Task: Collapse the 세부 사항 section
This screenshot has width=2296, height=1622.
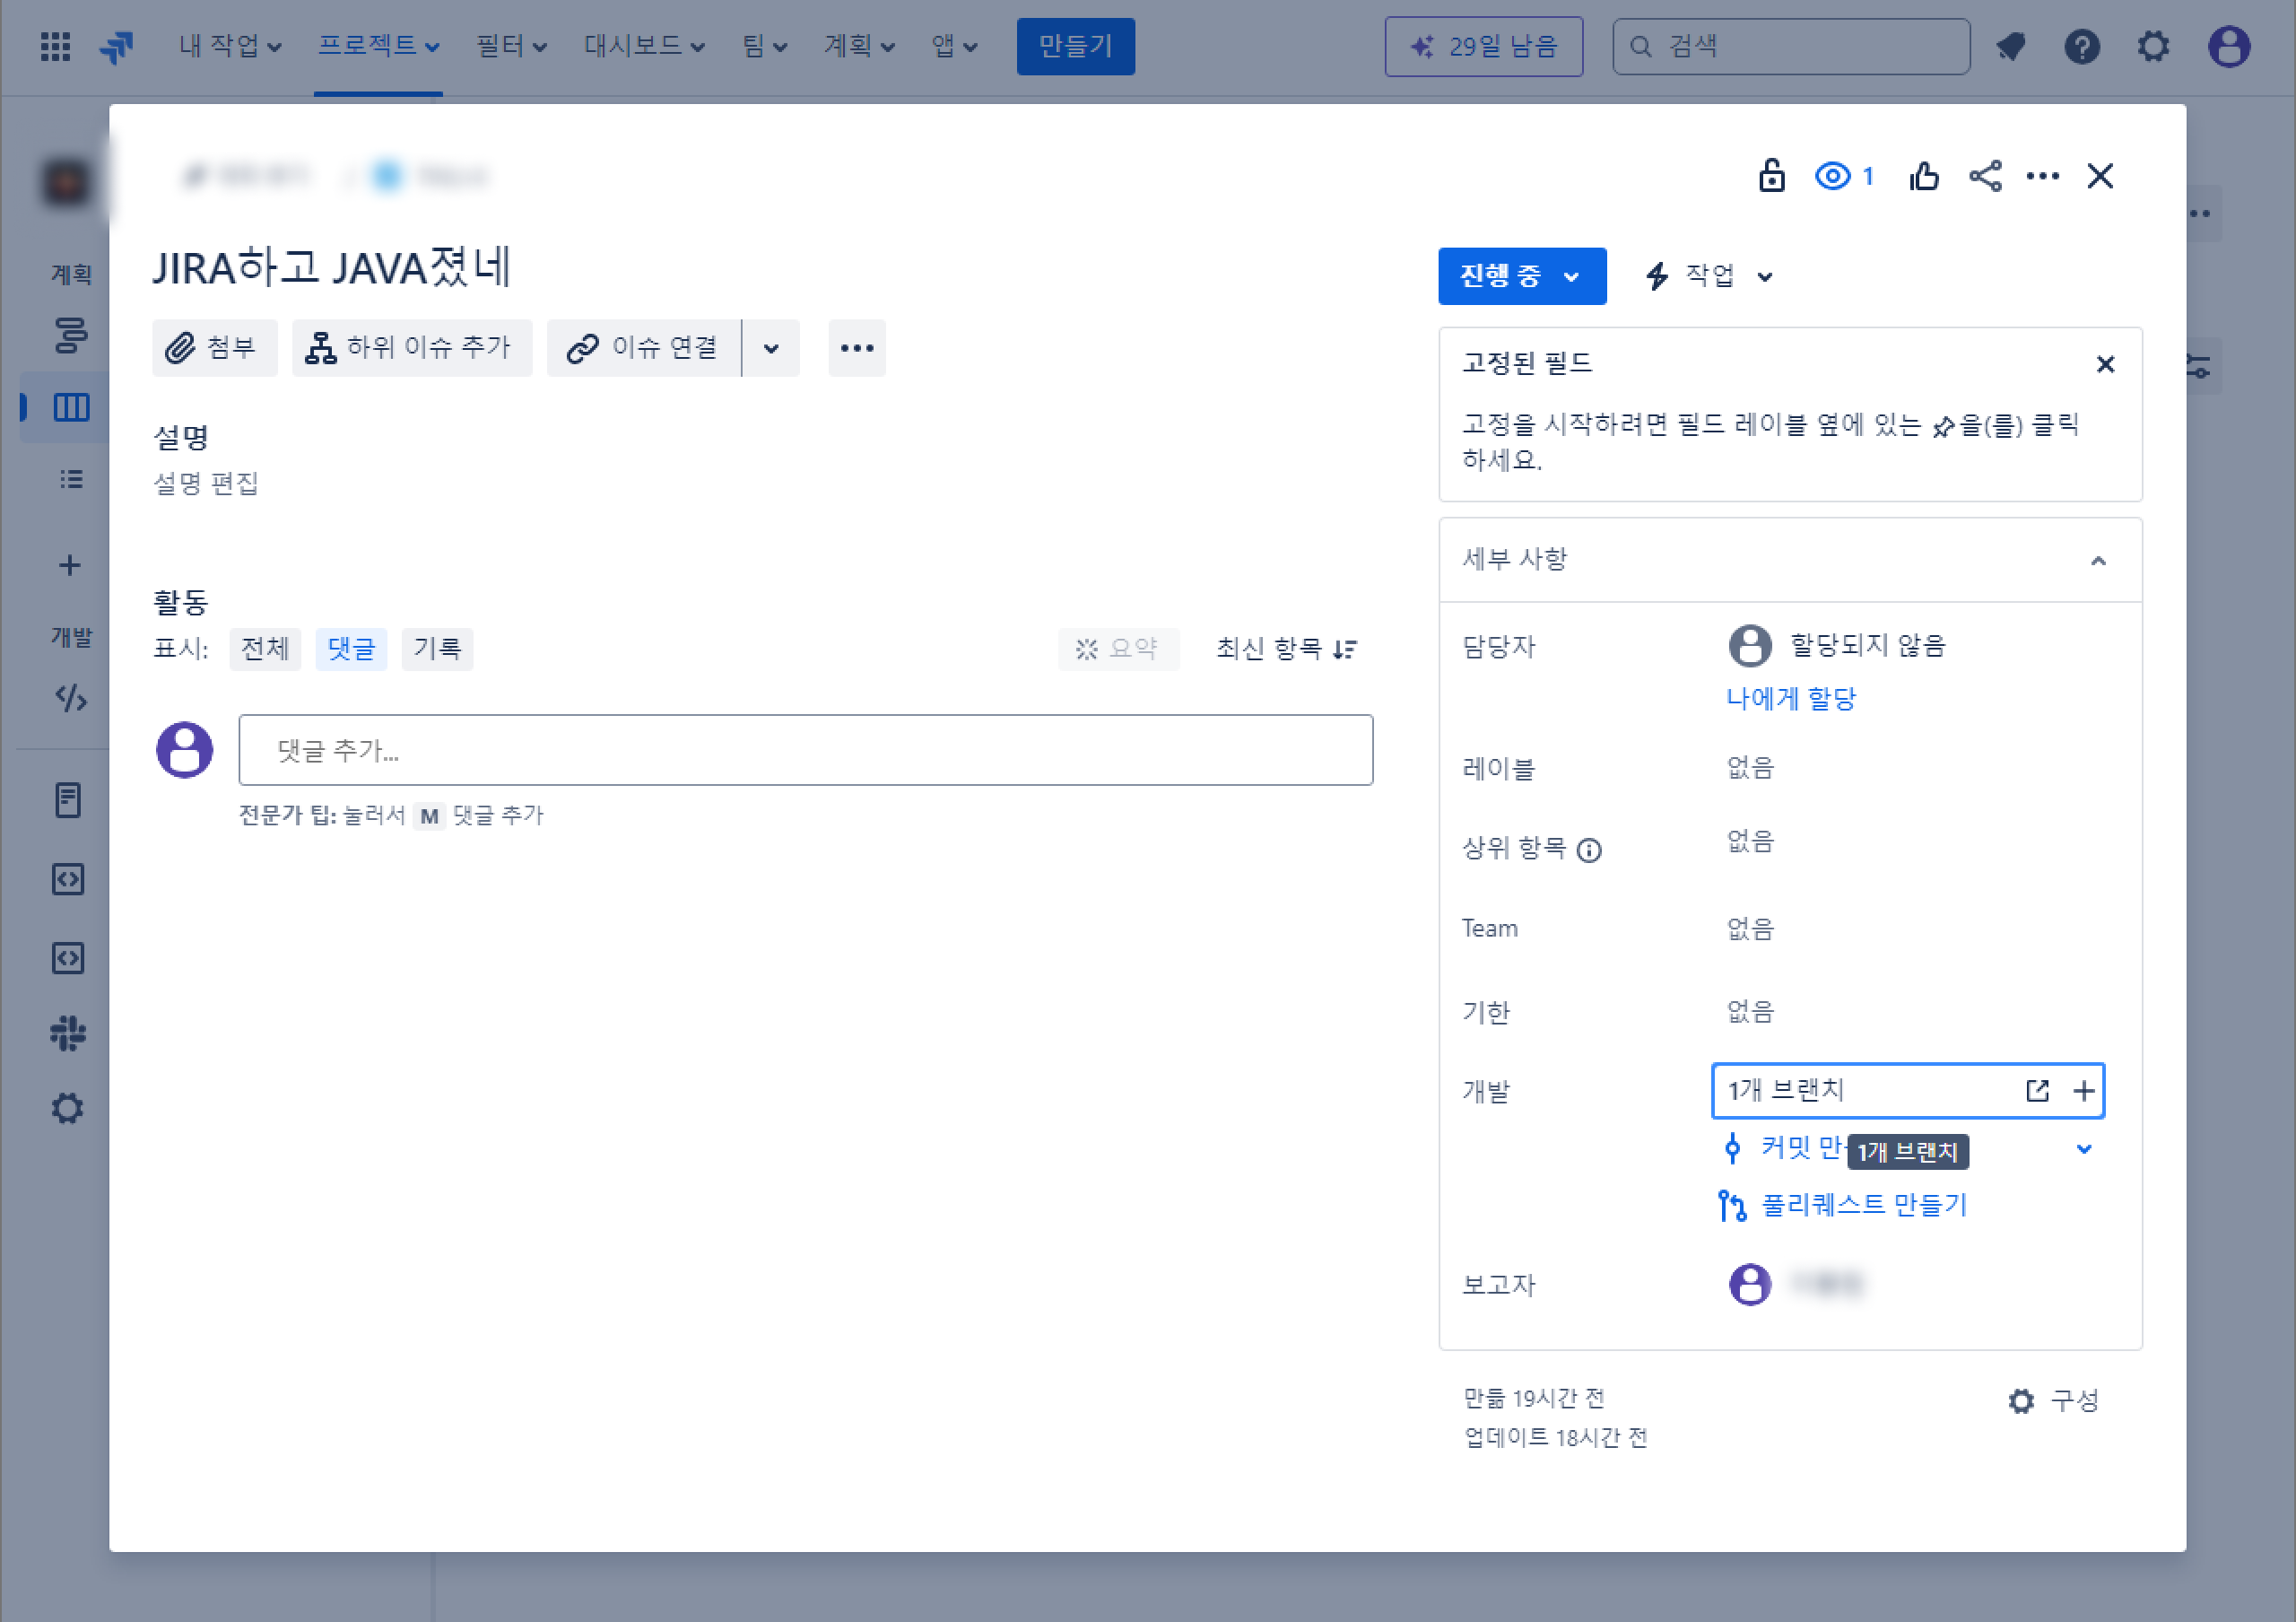Action: (x=2098, y=560)
